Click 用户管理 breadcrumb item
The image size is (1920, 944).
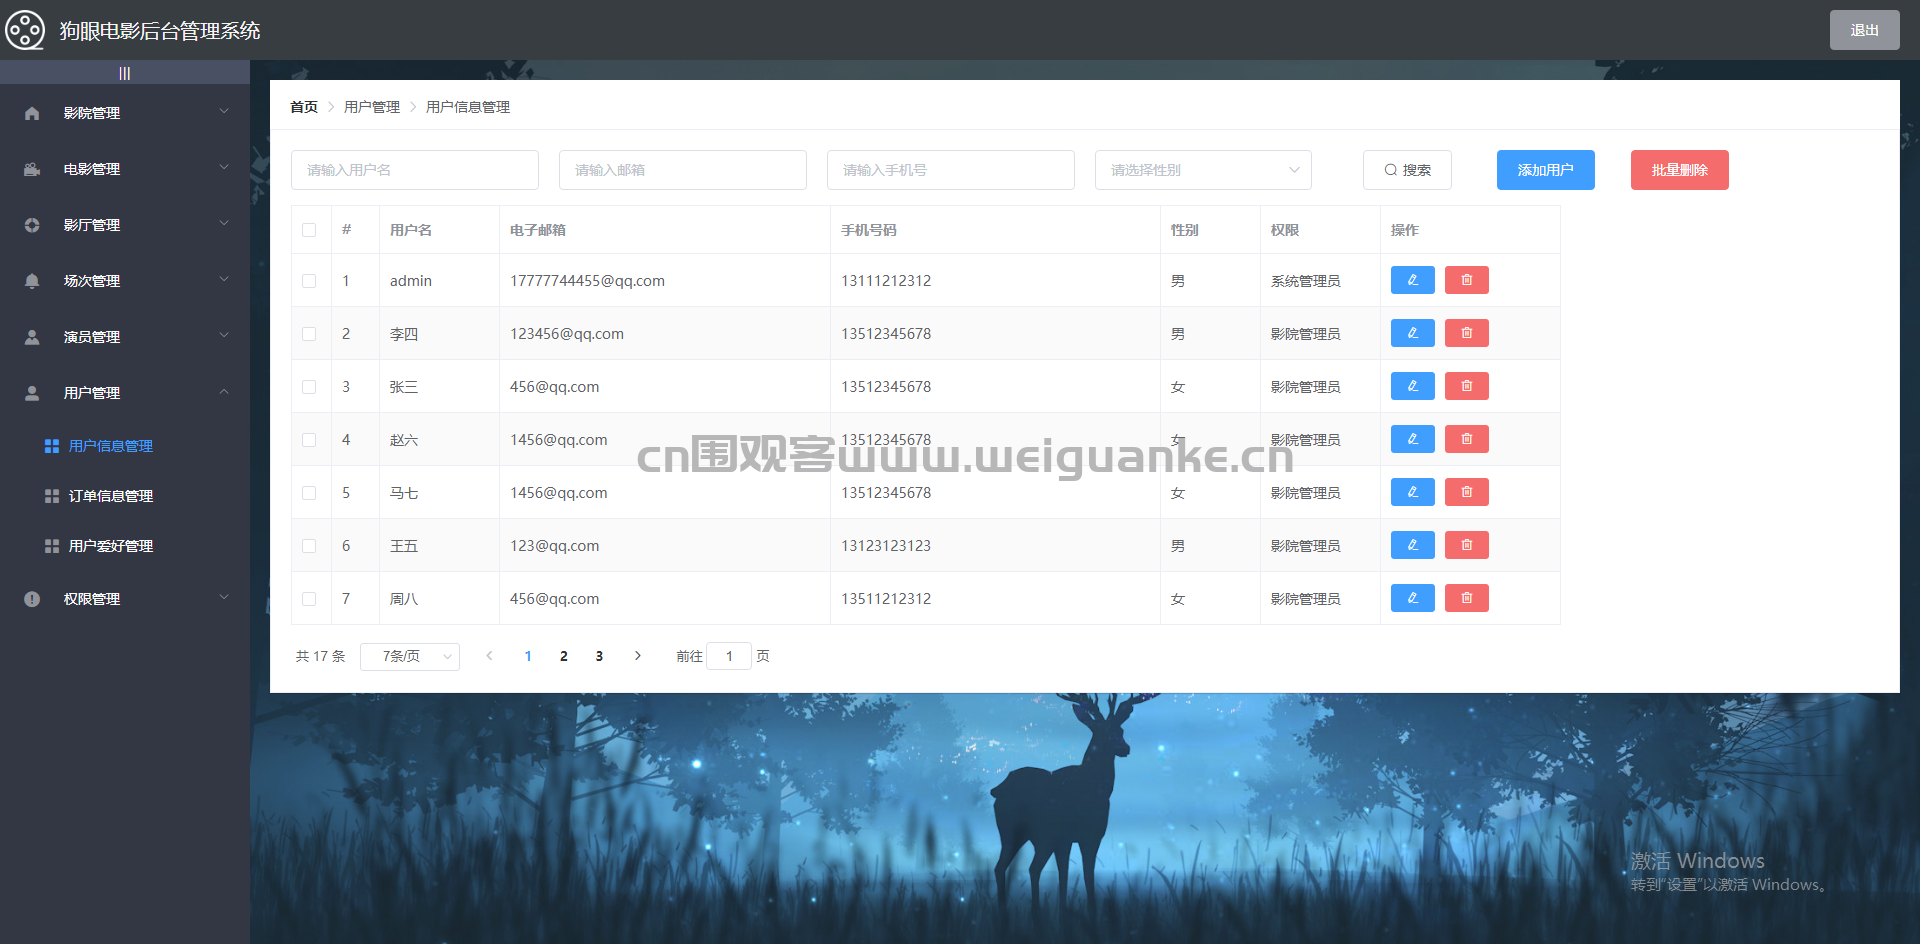click(x=372, y=107)
